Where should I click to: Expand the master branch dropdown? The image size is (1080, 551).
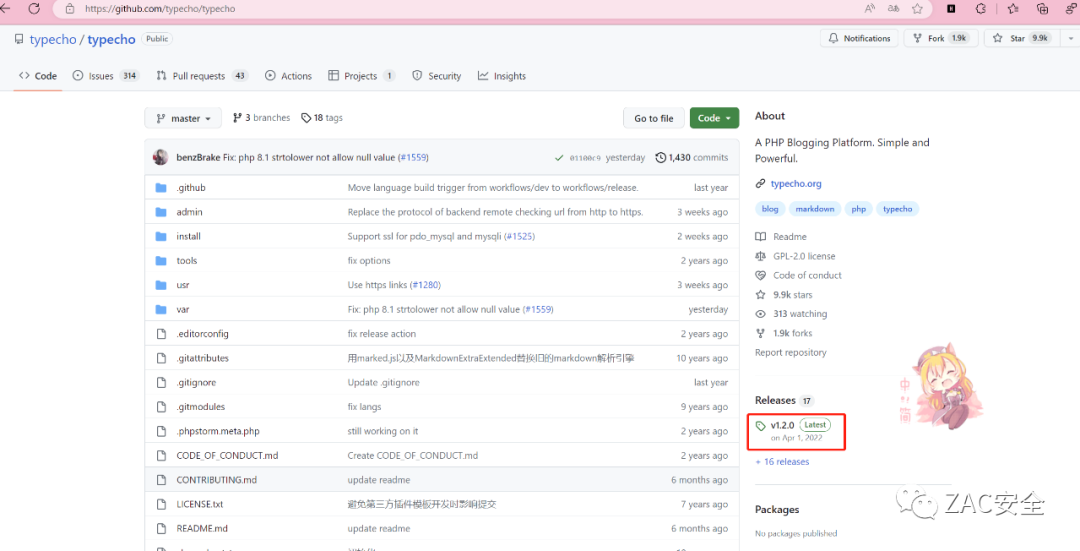point(184,118)
